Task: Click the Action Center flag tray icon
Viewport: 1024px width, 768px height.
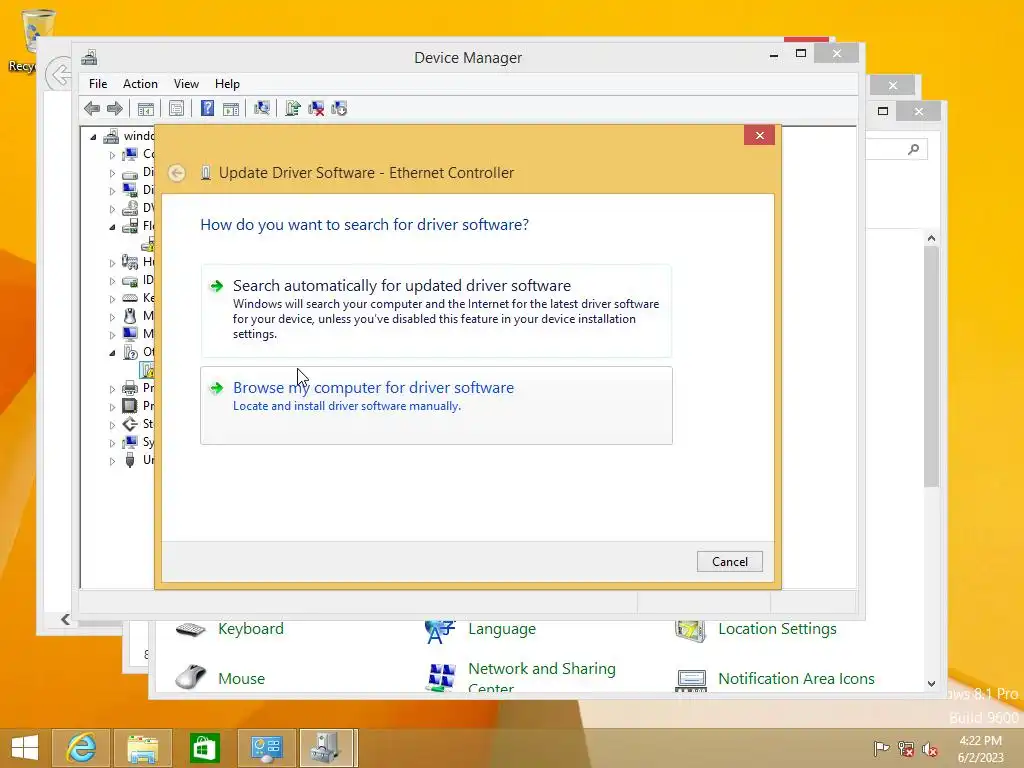Action: click(881, 749)
